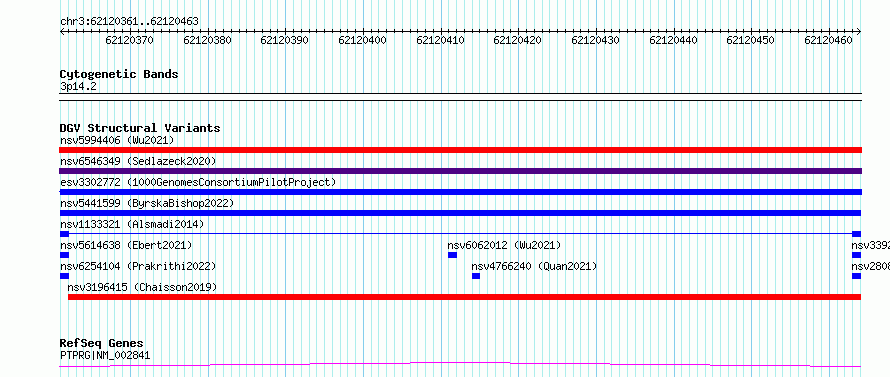Click ruler tick label 62120450

click(750, 40)
